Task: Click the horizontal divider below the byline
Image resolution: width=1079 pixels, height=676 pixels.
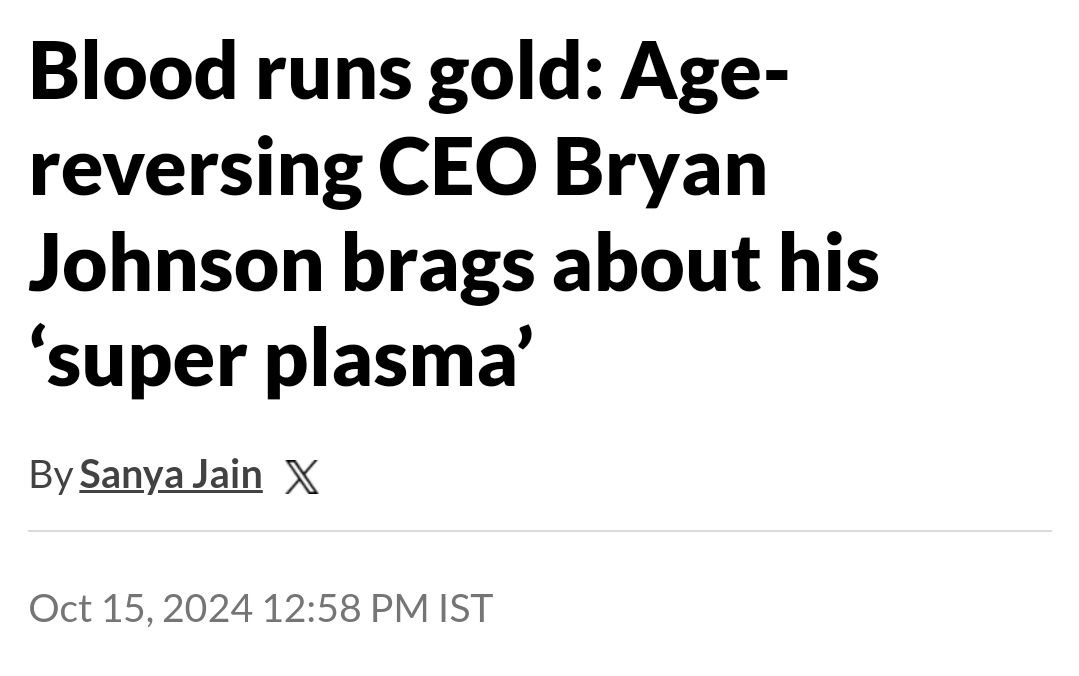Action: [540, 531]
